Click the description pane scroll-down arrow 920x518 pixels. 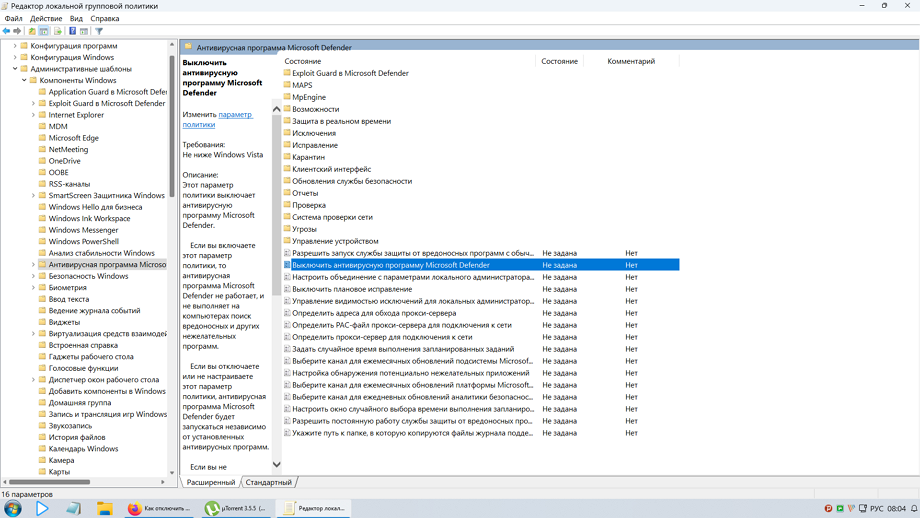[276, 464]
